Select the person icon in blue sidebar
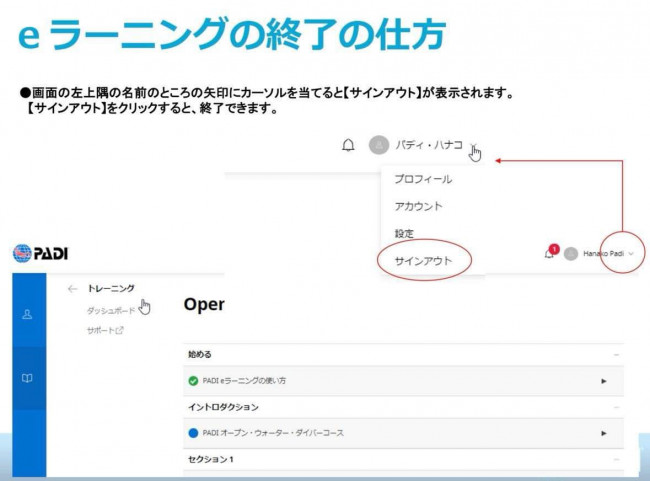 (x=28, y=313)
